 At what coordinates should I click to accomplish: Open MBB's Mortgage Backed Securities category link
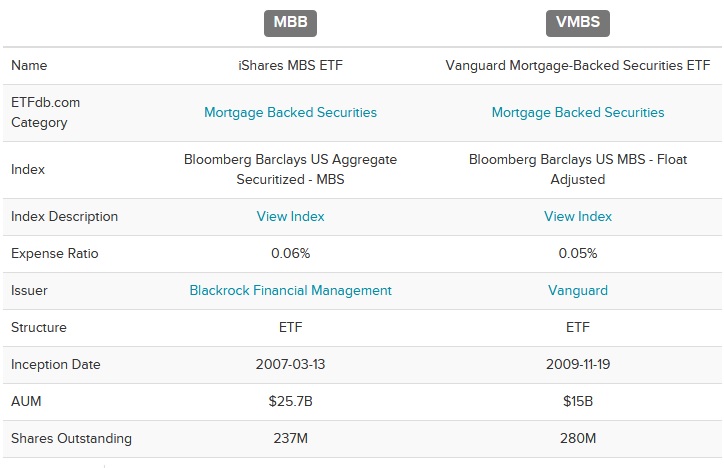290,112
